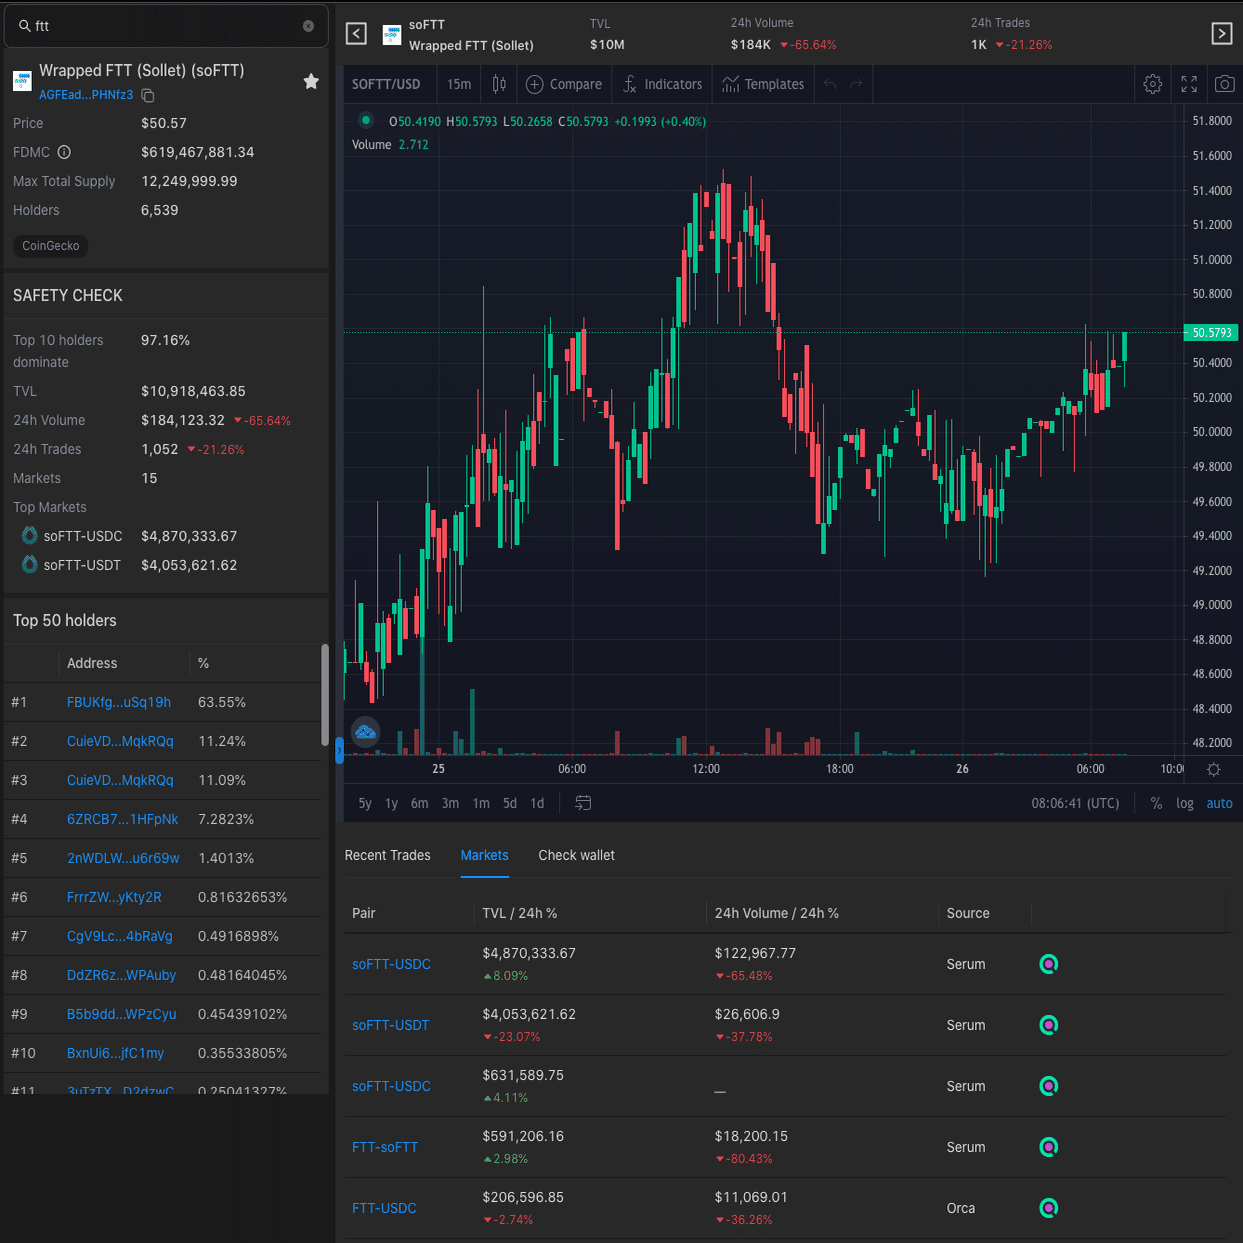Click the green status dot in chart legend
Image resolution: width=1243 pixels, height=1243 pixels.
(x=366, y=121)
